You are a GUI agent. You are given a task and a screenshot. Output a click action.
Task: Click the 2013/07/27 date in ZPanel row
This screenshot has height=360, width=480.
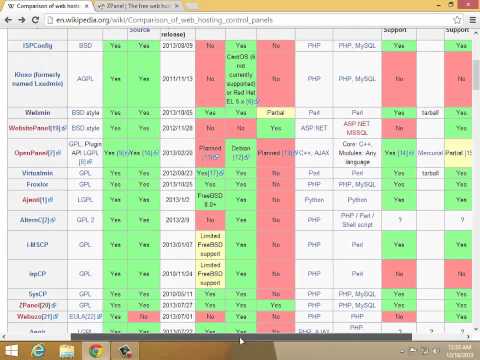(177, 305)
